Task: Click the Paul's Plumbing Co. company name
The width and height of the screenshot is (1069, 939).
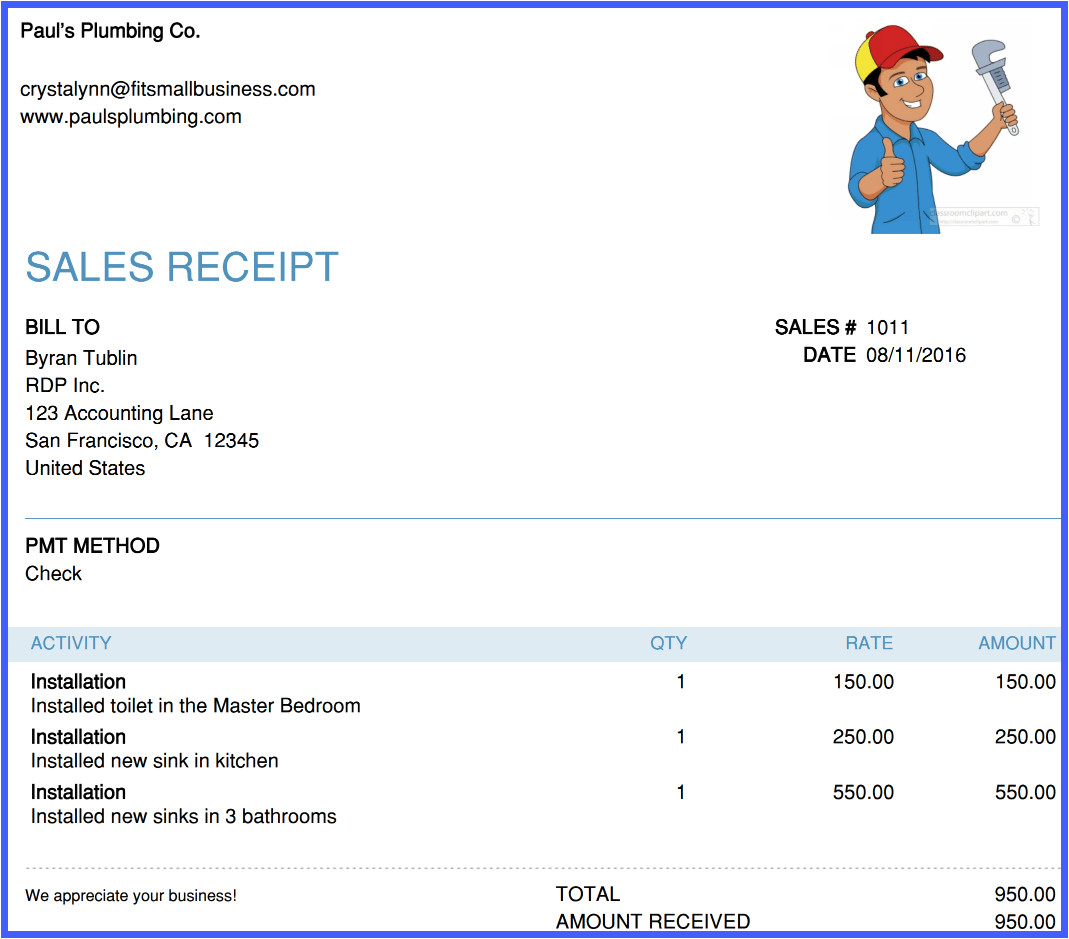Action: (x=110, y=31)
